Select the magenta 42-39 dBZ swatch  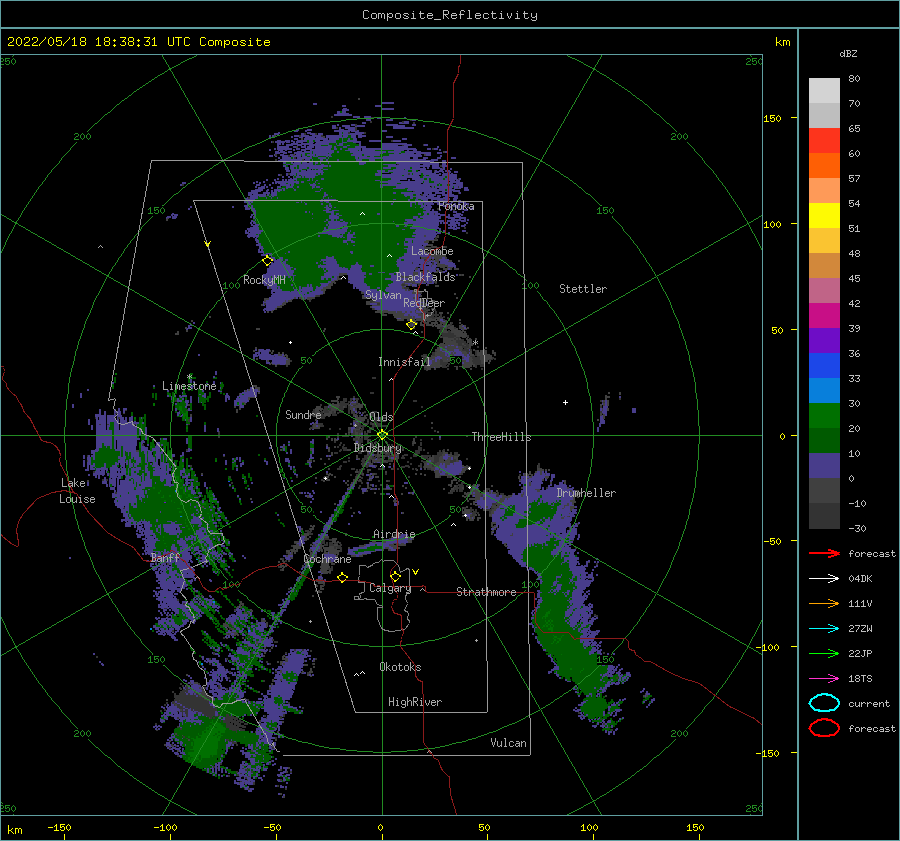(824, 316)
